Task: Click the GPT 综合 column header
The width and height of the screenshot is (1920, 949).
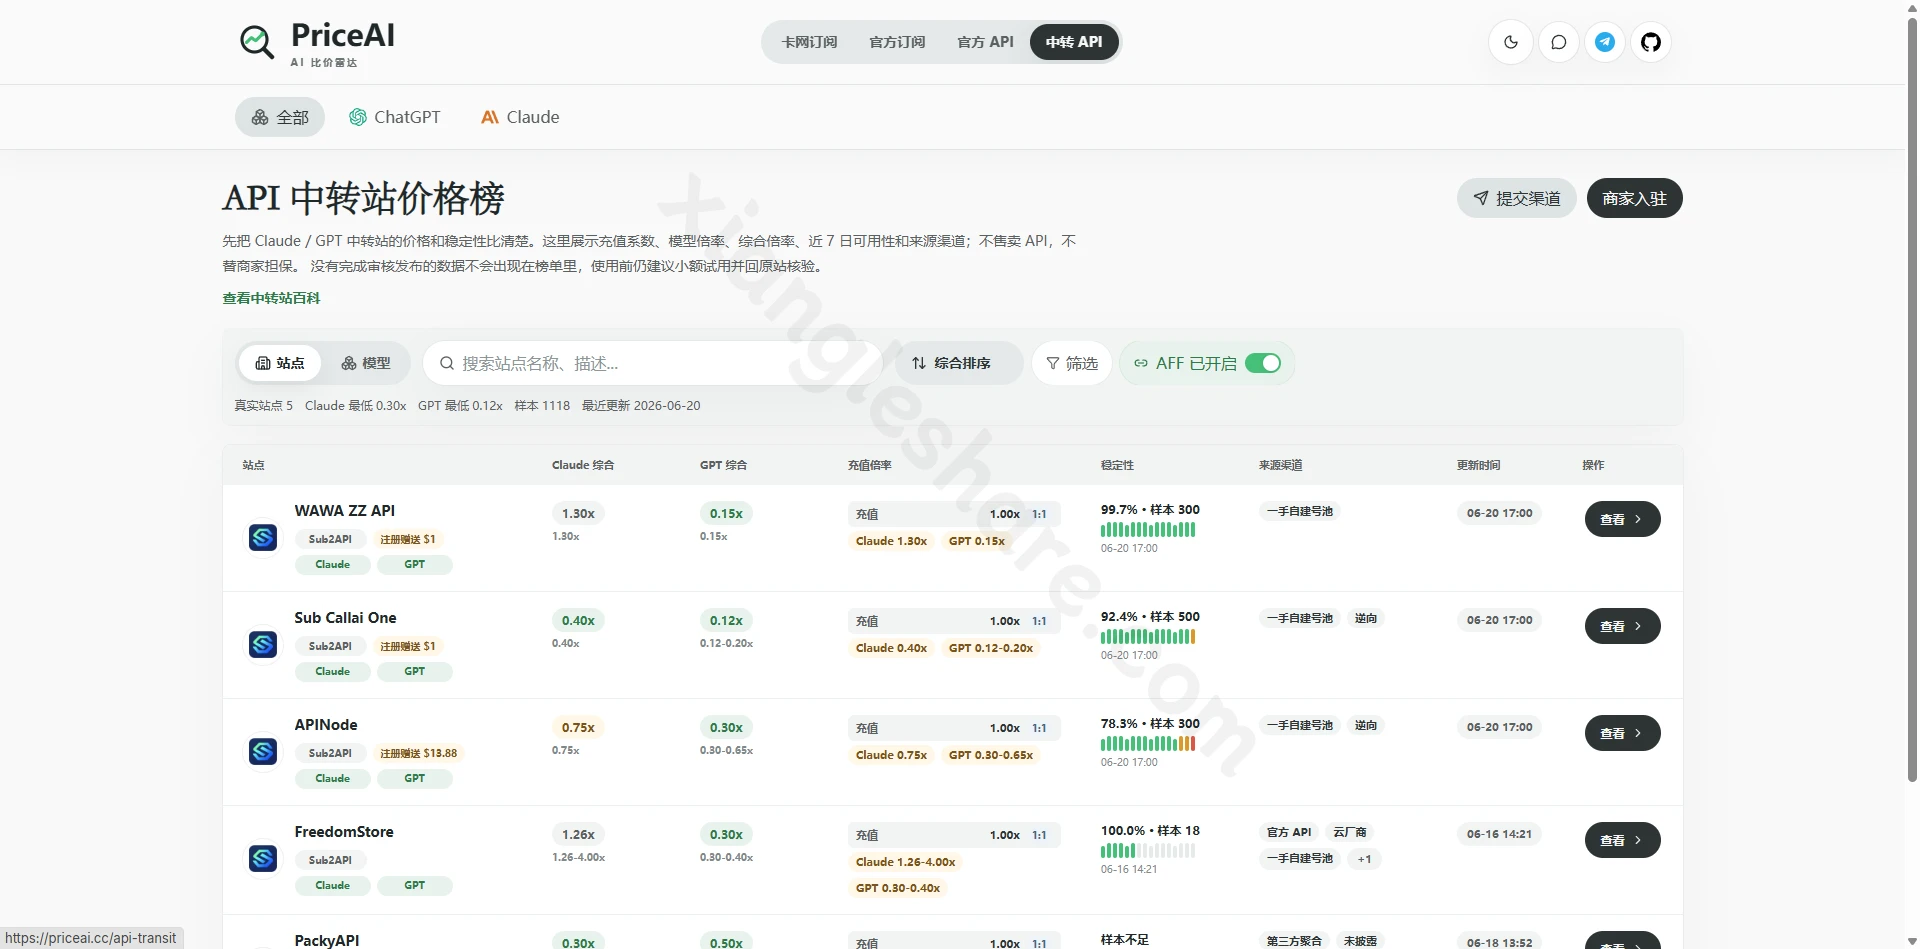Action: [x=723, y=465]
